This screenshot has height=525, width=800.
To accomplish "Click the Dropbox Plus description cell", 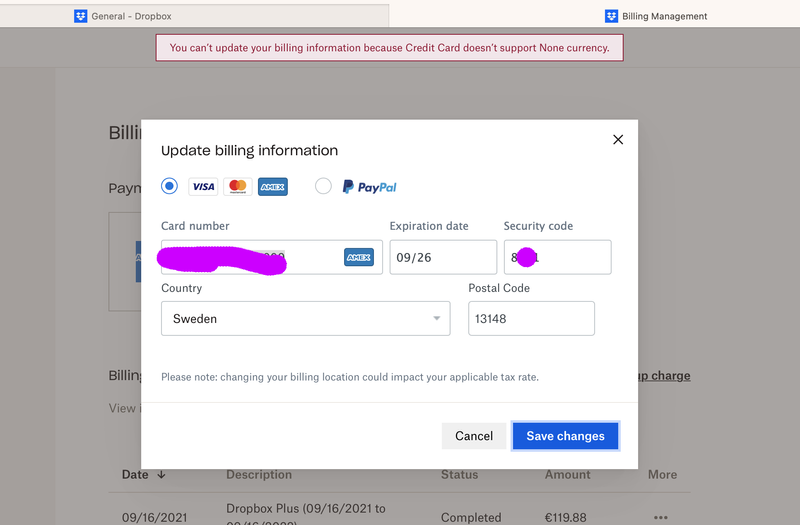I will click(306, 514).
